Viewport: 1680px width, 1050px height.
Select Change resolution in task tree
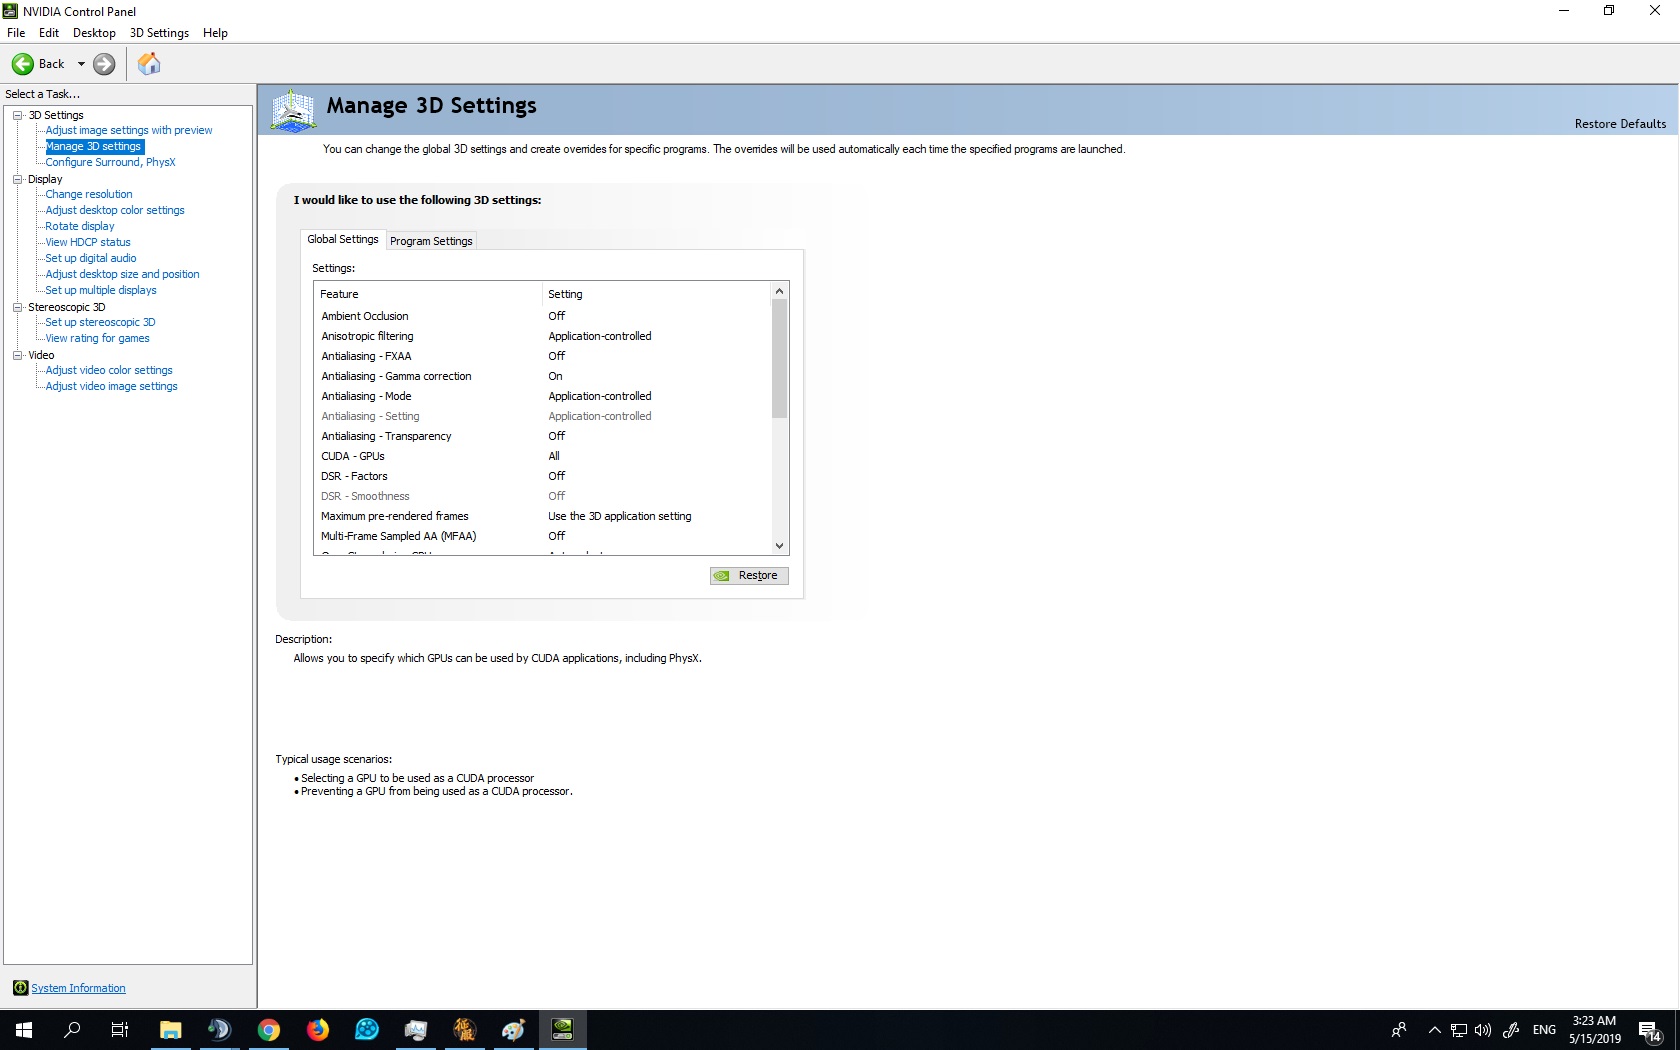89,194
